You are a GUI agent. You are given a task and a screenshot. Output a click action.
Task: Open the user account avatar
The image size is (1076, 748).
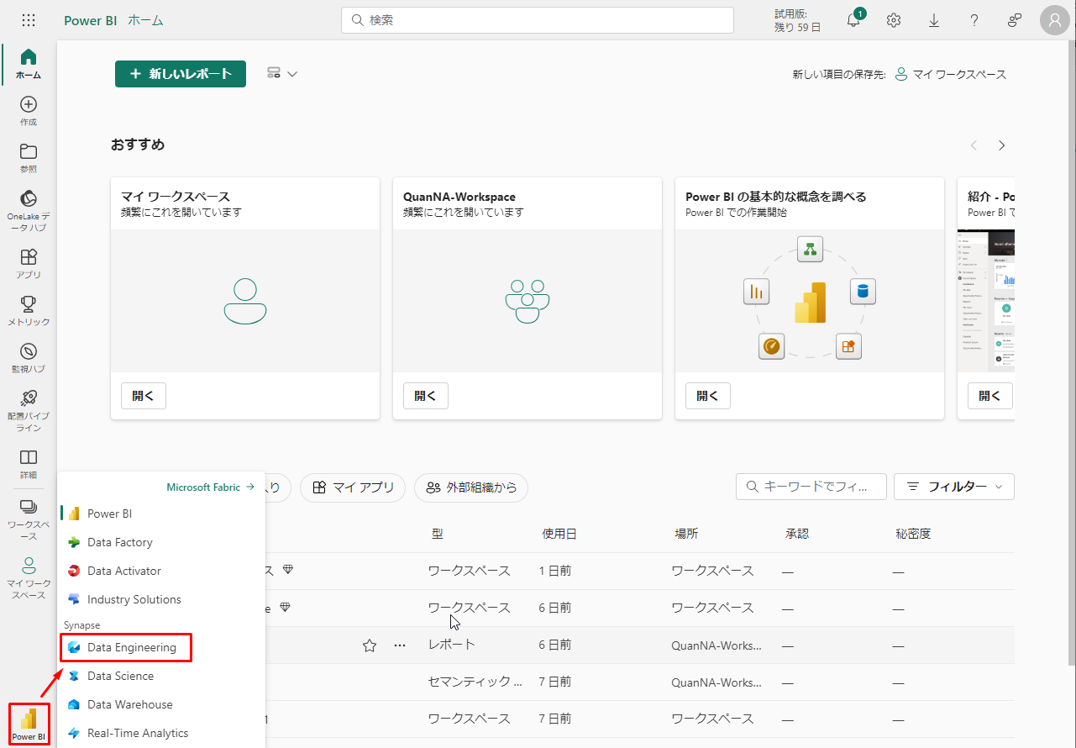point(1055,20)
